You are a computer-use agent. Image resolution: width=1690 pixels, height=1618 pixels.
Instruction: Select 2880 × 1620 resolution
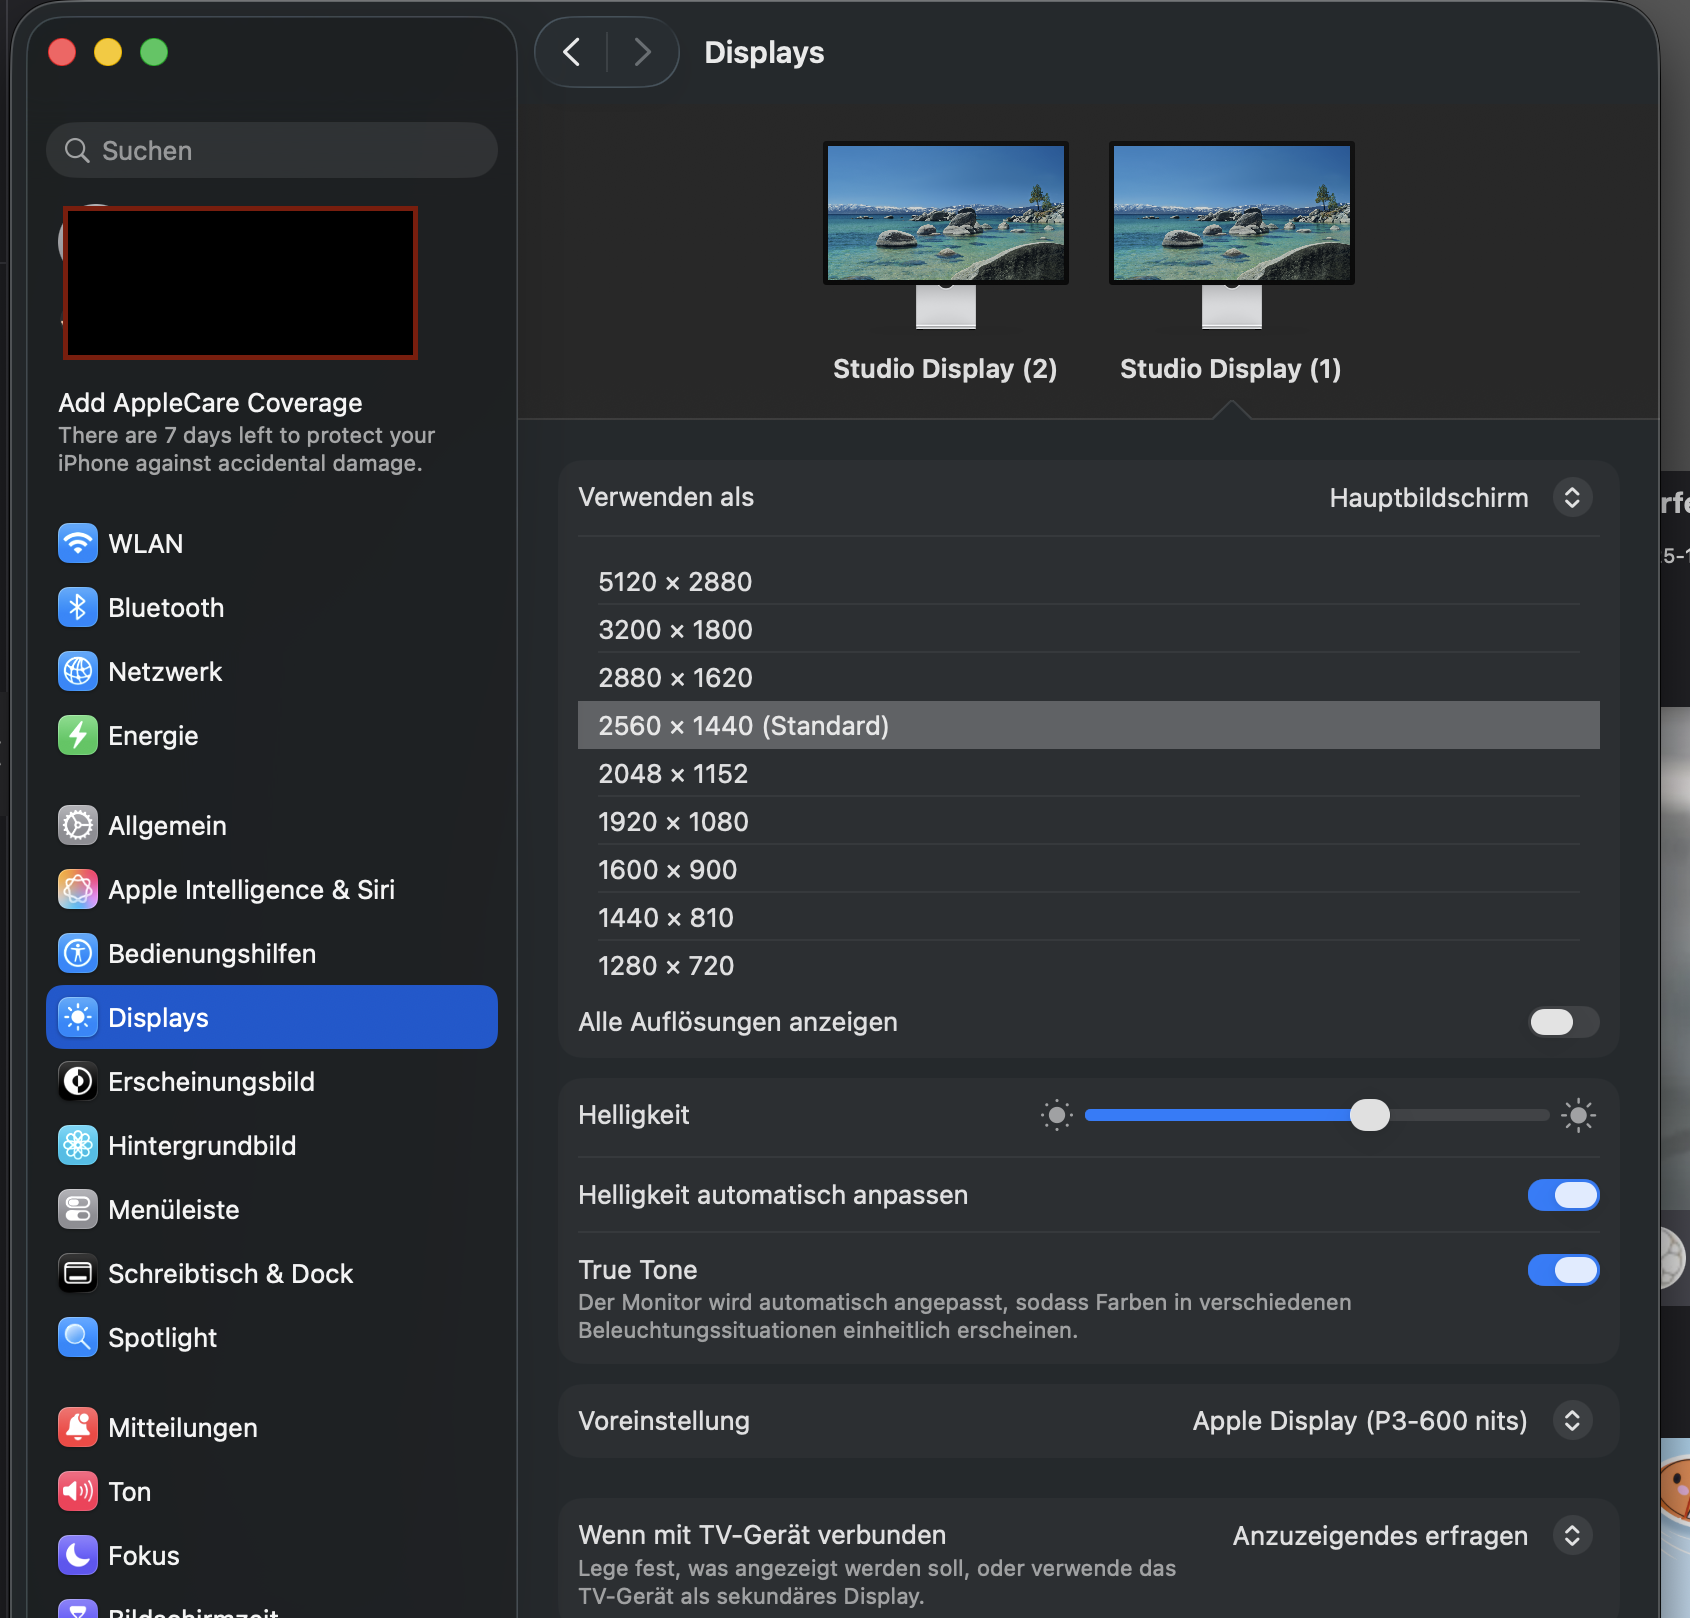pos(1088,677)
